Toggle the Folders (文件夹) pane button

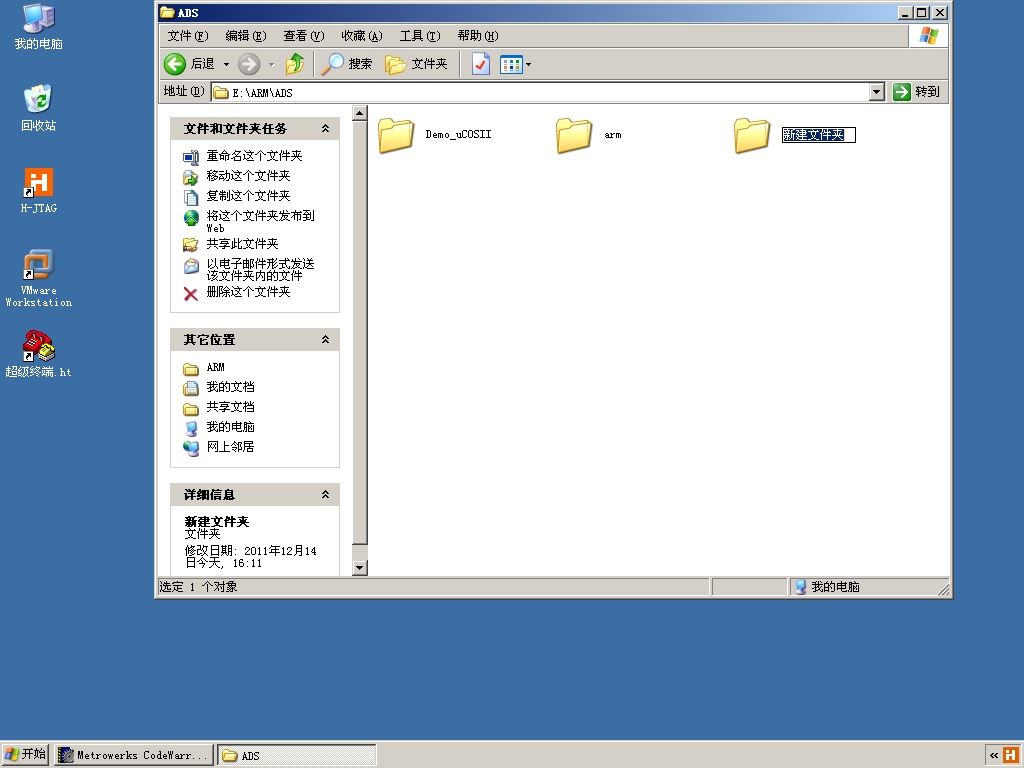416,64
